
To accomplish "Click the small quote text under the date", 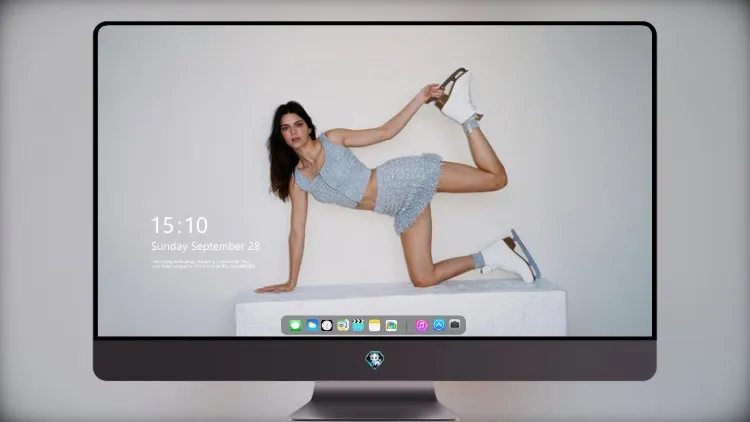I will point(203,264).
